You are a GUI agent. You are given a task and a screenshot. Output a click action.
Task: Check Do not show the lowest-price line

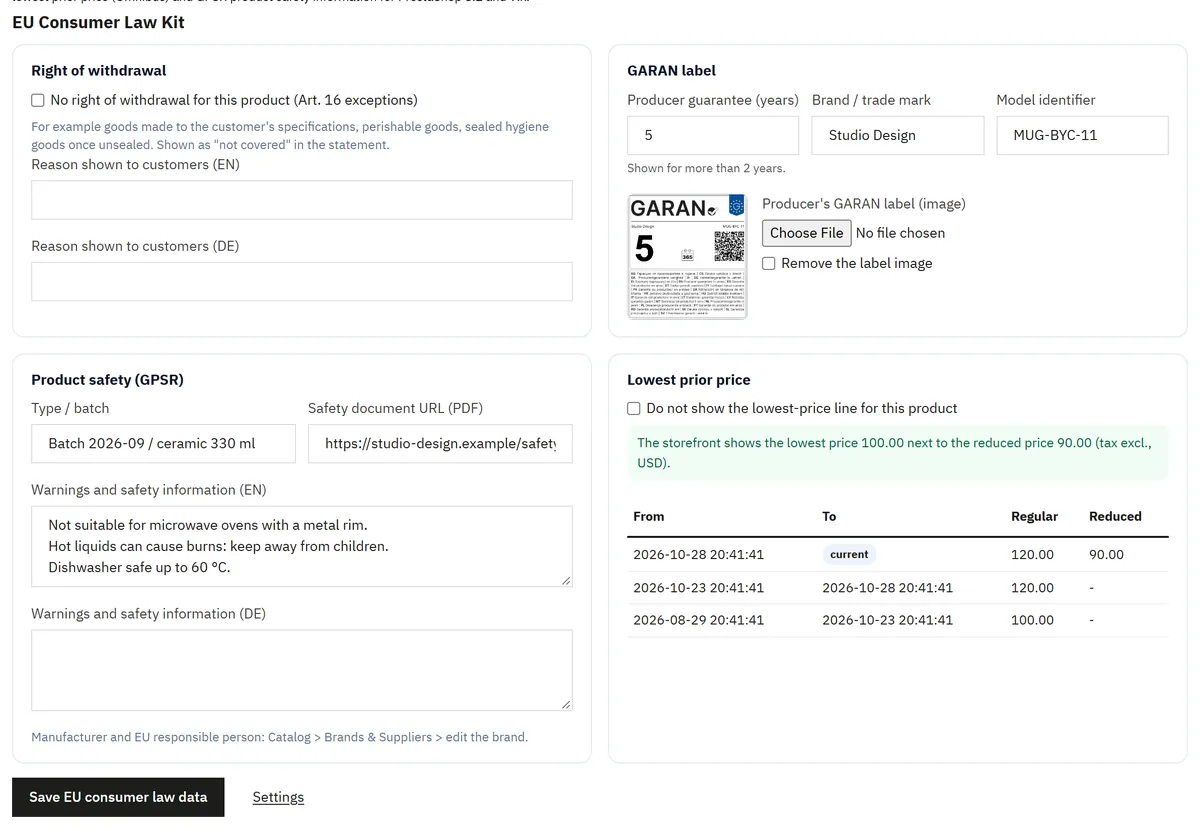pyautogui.click(x=634, y=408)
